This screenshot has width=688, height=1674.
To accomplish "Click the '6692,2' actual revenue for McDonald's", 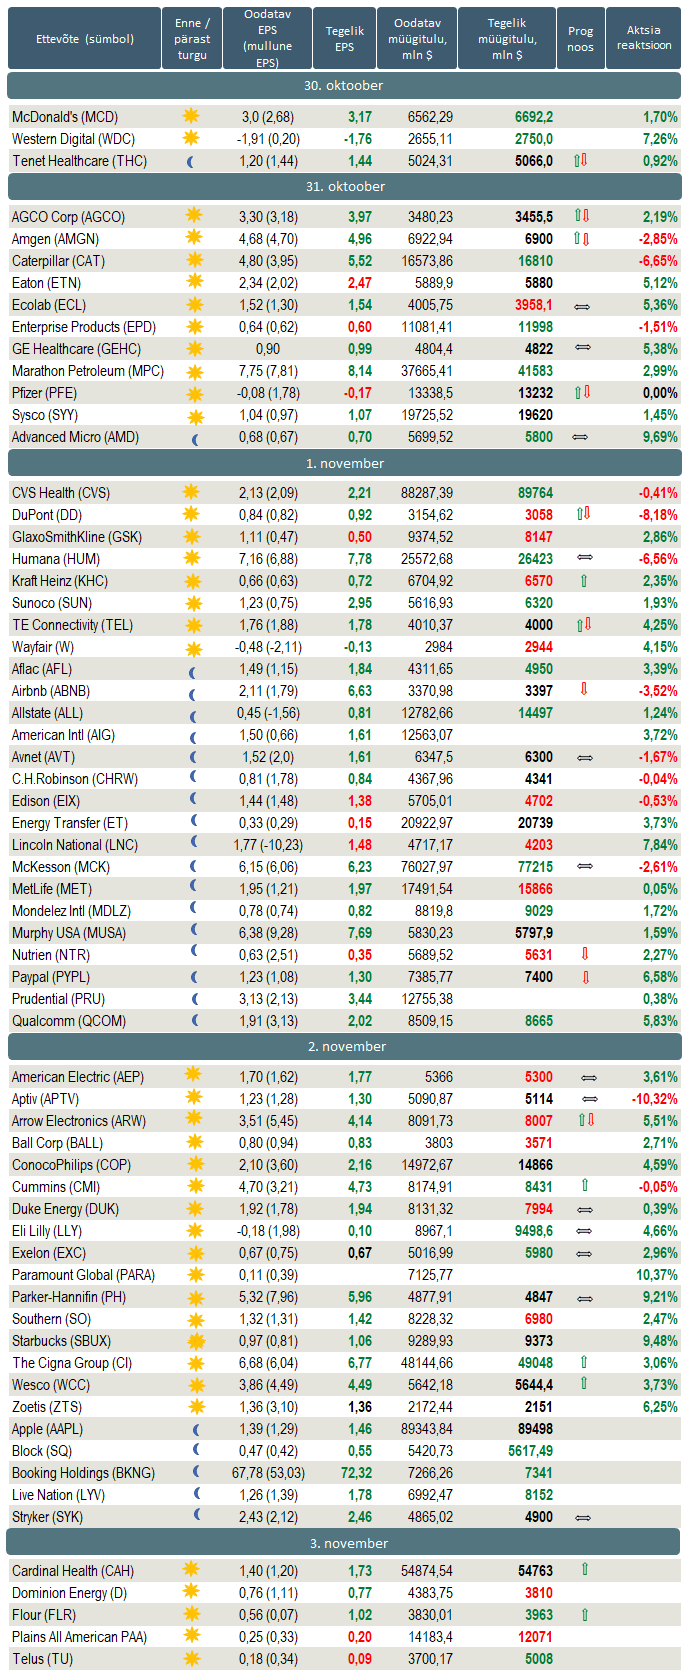I will [x=534, y=117].
